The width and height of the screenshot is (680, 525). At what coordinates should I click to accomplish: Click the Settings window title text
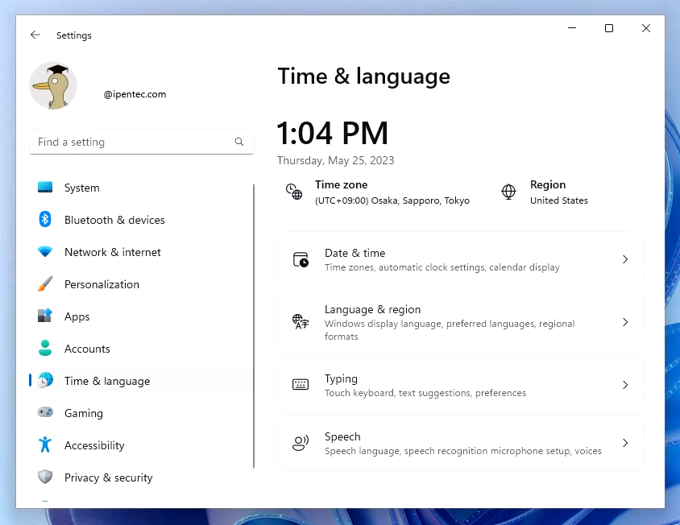click(x=74, y=36)
